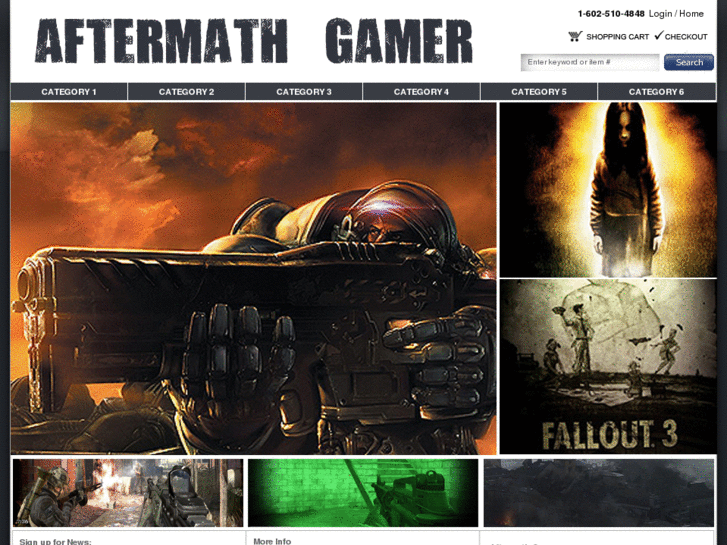727x545 pixels.
Task: Open the CATEGORY 5 menu item
Action: tap(539, 92)
